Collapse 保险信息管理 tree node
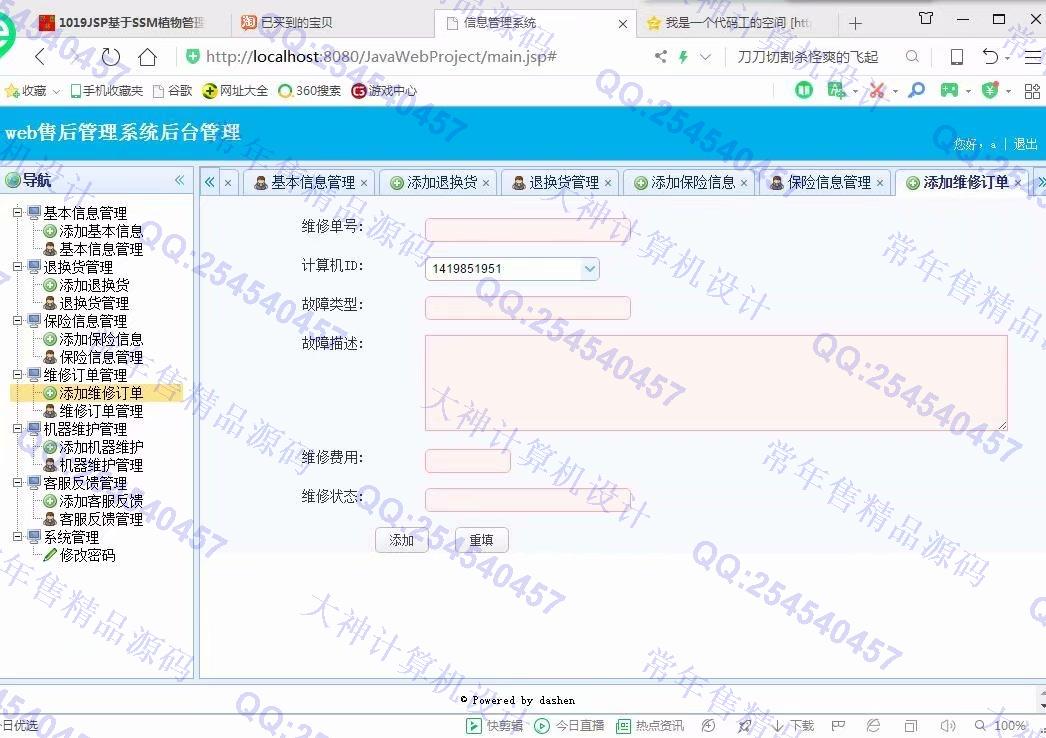 click(x=18, y=321)
